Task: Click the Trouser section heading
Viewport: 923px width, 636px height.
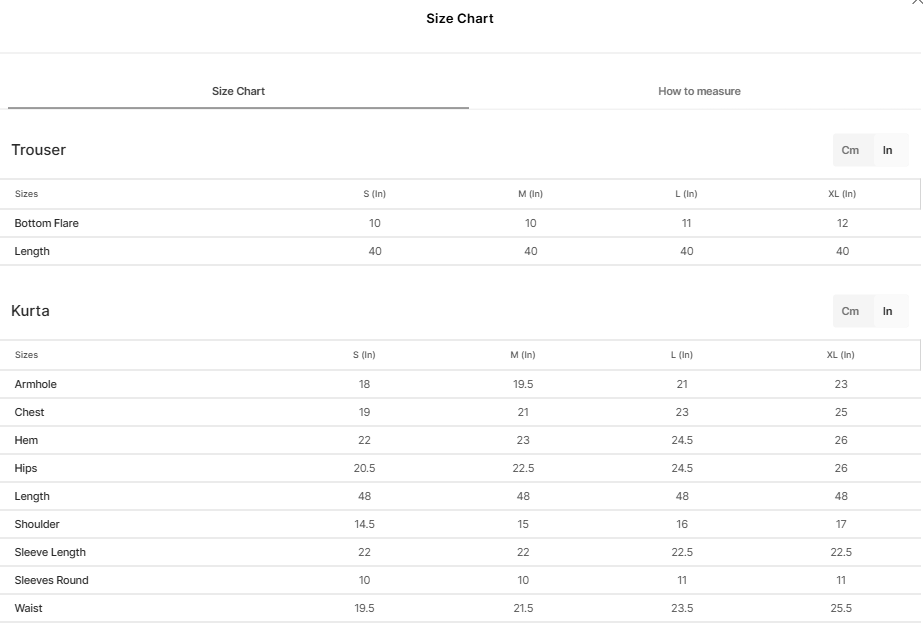Action: (38, 150)
